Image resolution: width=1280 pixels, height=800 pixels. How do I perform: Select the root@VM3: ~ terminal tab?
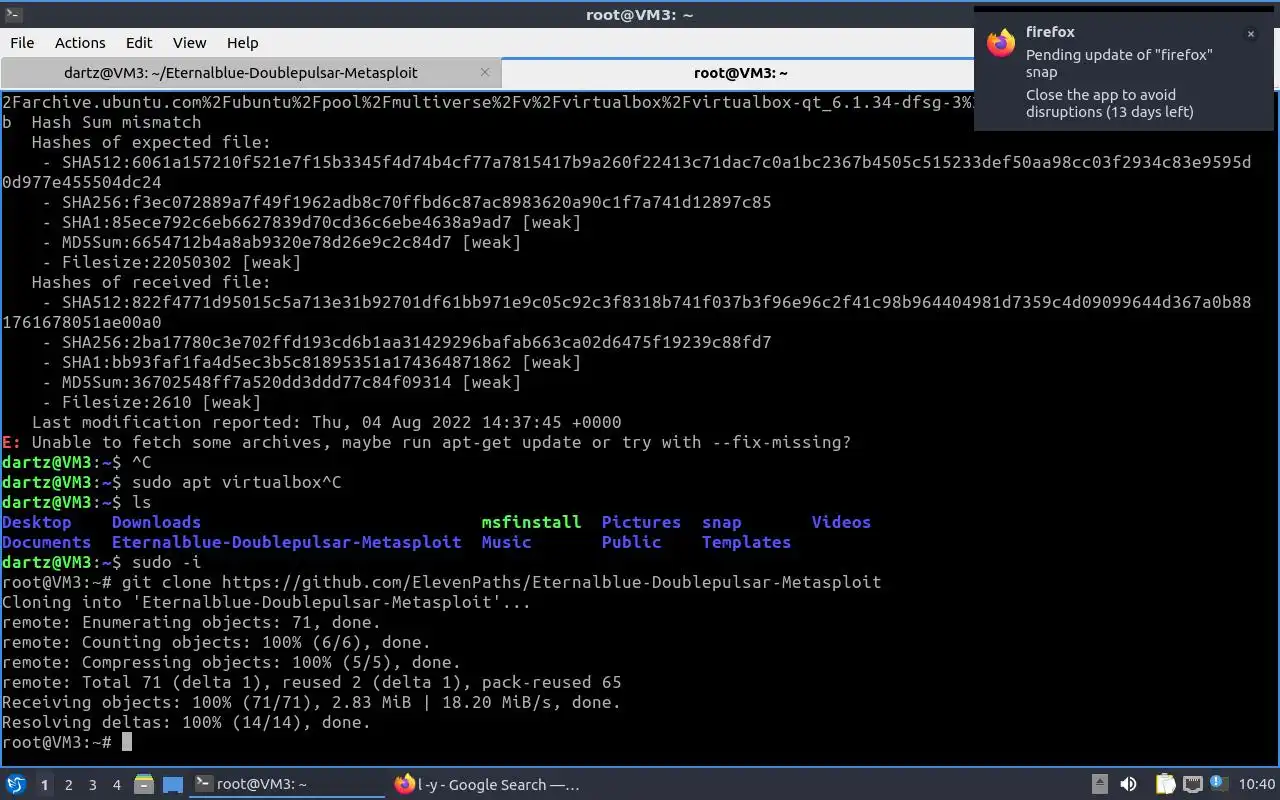pyautogui.click(x=740, y=73)
